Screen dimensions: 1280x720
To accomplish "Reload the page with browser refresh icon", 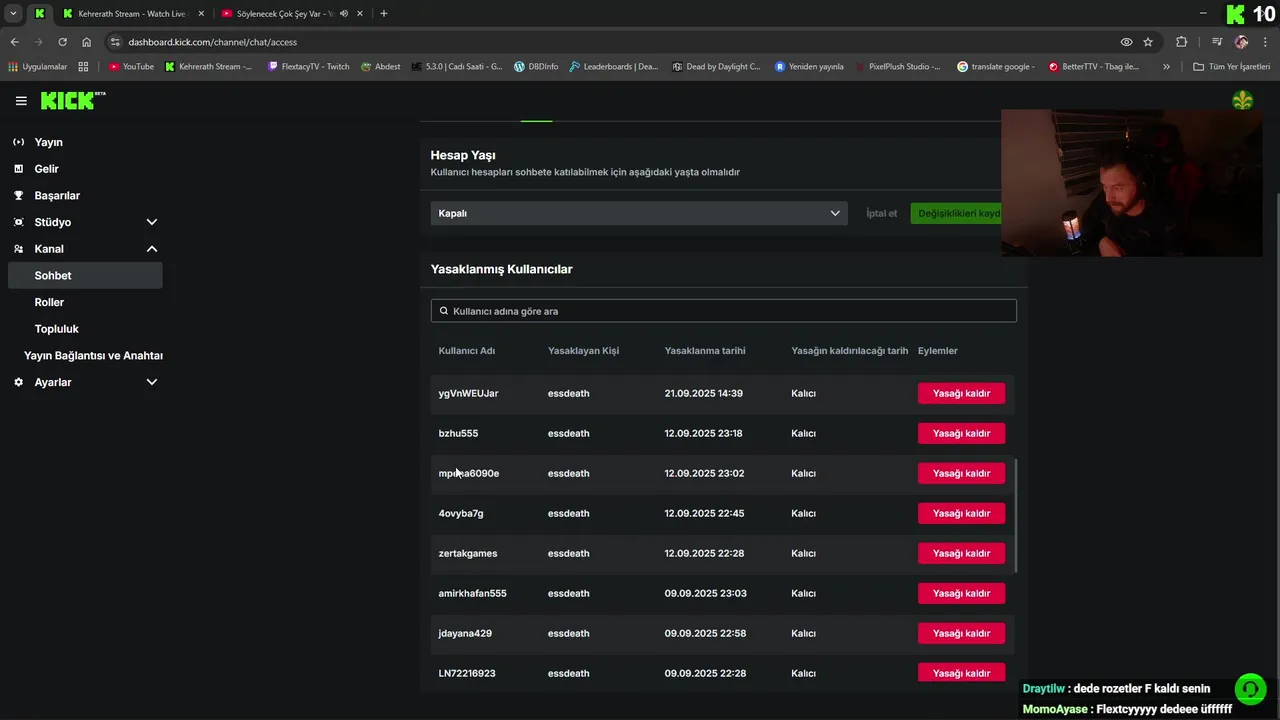I will click(x=63, y=42).
